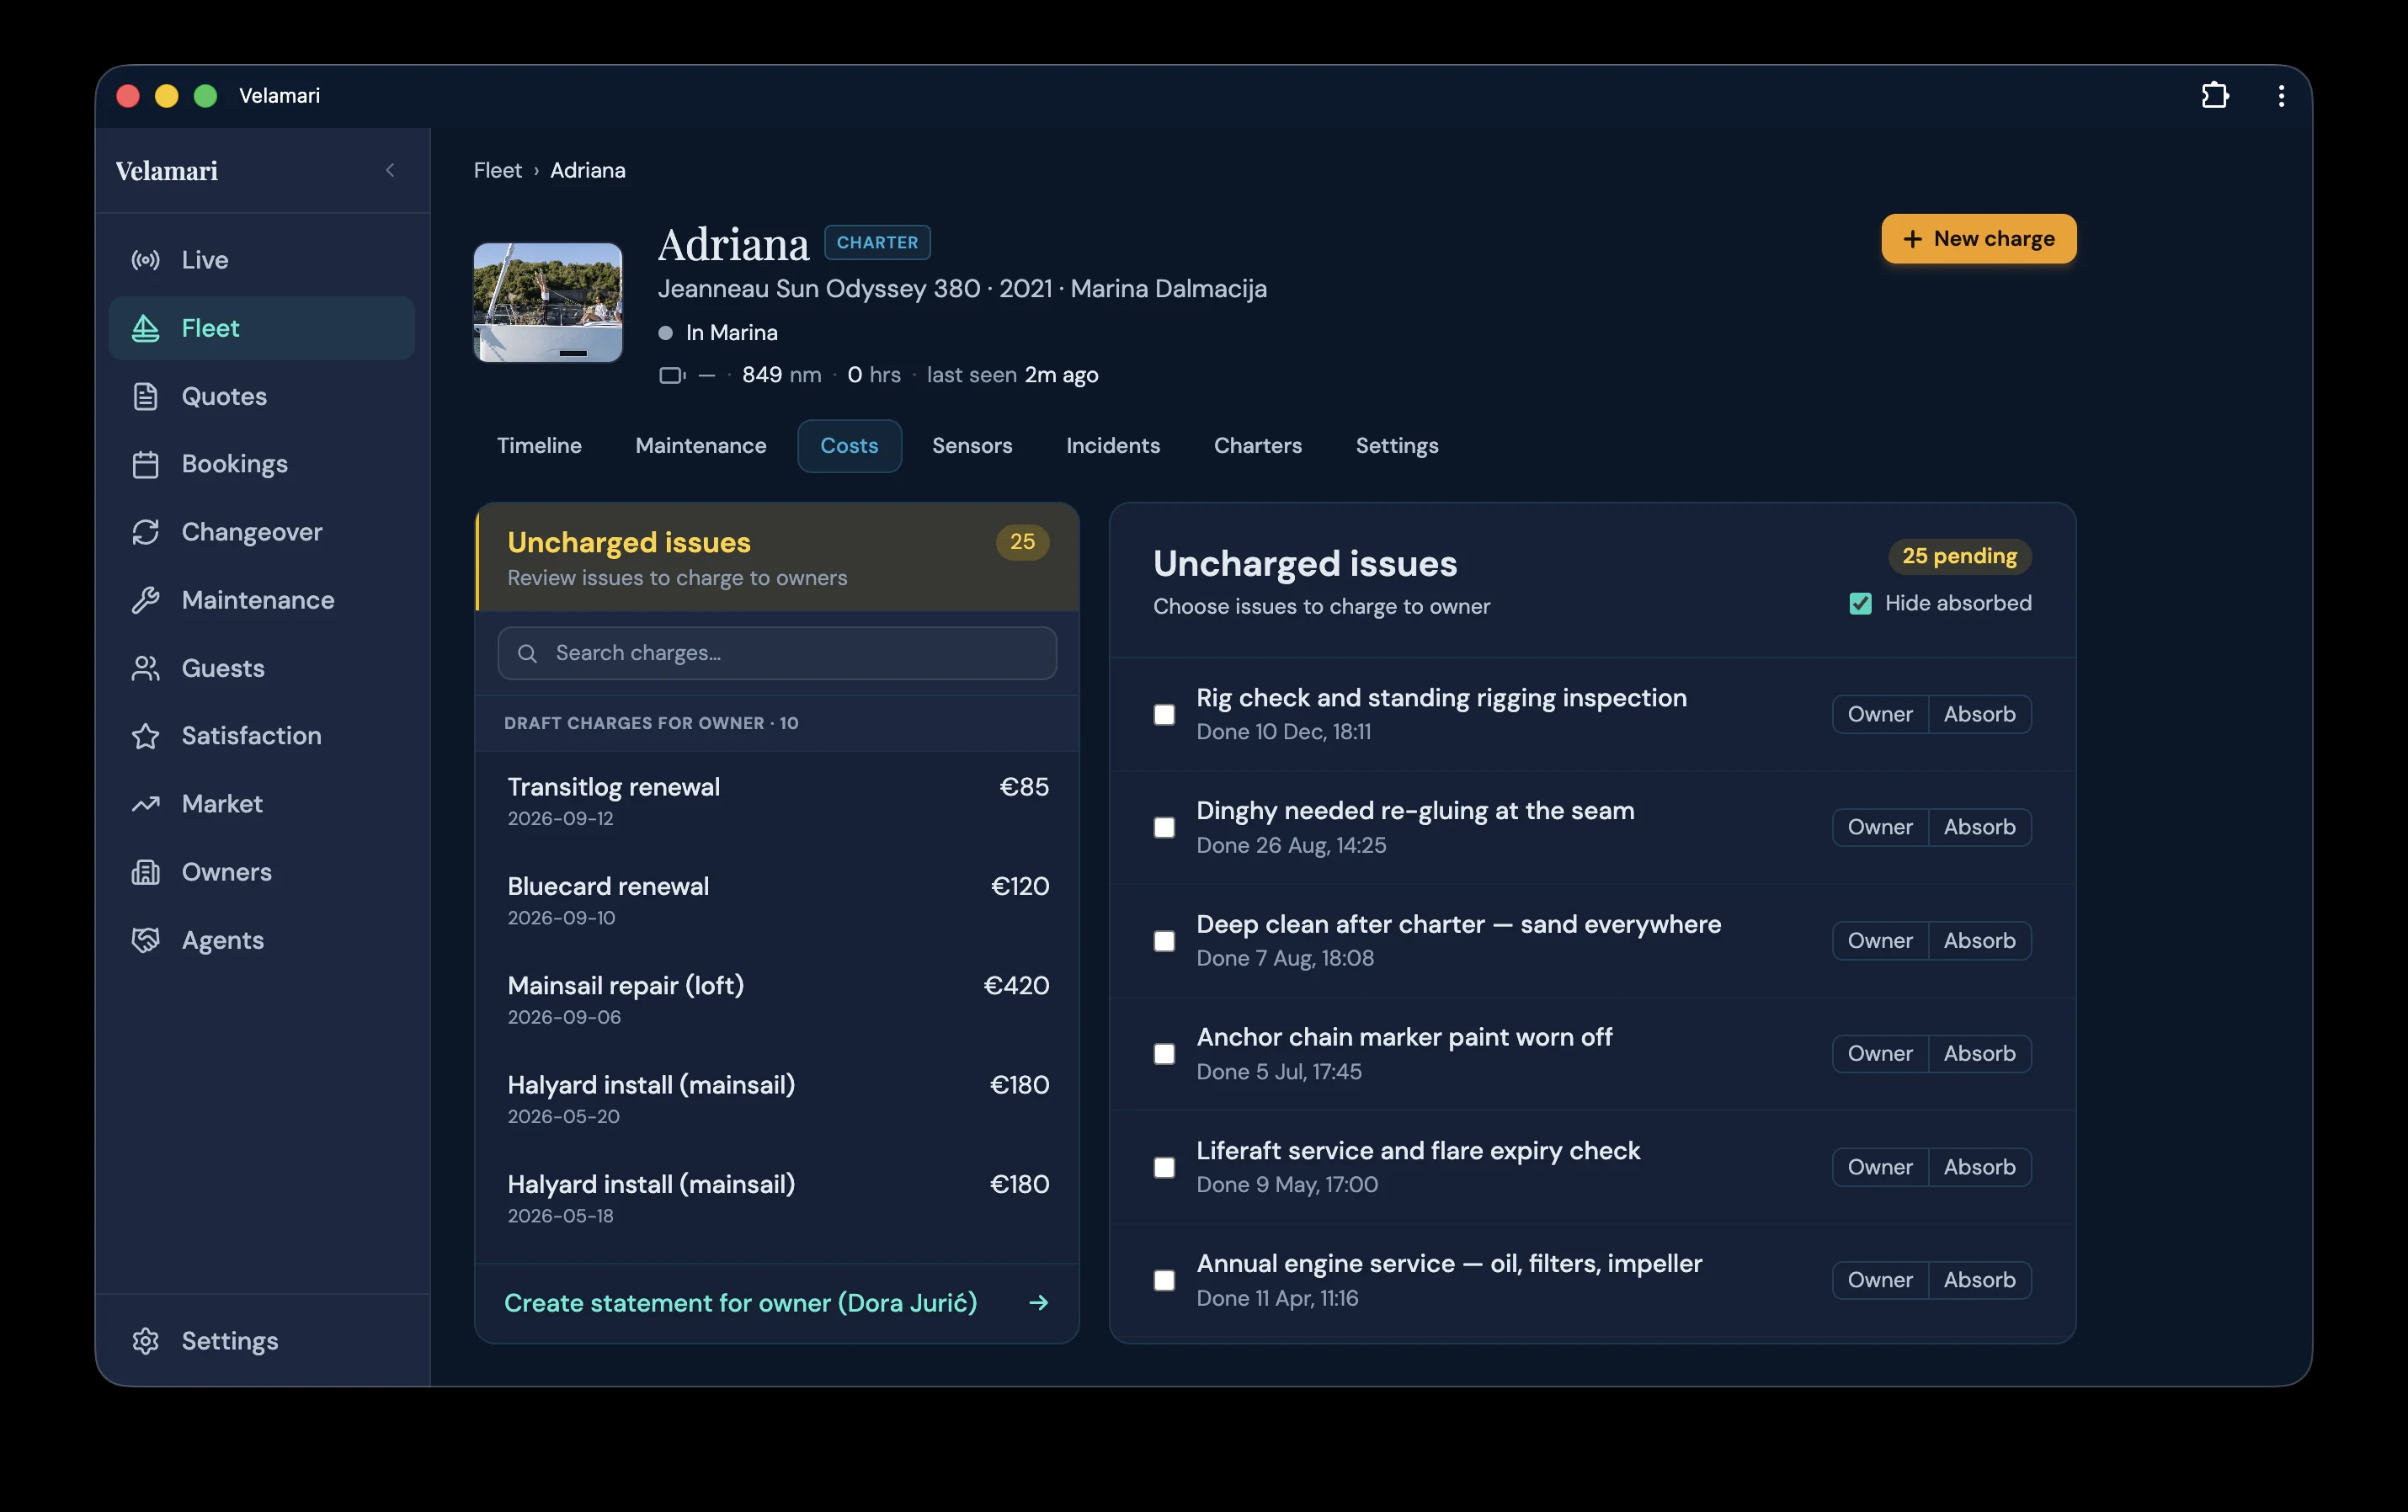This screenshot has width=2408, height=1512.
Task: Click the Owners building icon
Action: pos(146,872)
